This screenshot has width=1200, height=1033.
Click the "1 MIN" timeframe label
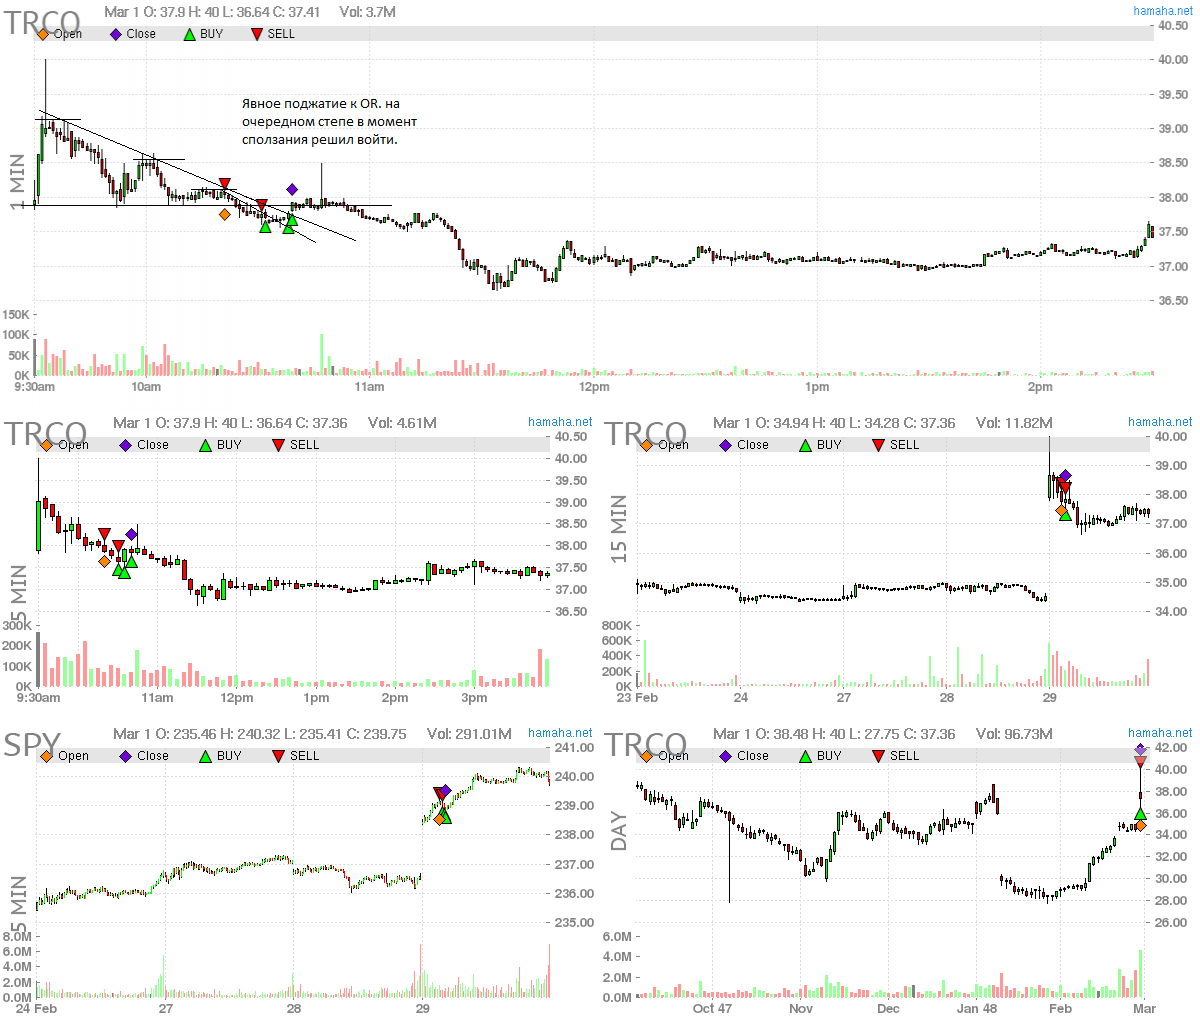point(17,182)
